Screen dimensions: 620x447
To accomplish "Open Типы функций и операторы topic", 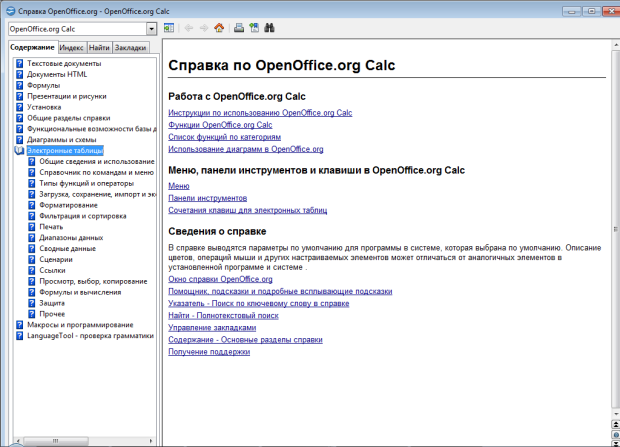I will tap(87, 183).
